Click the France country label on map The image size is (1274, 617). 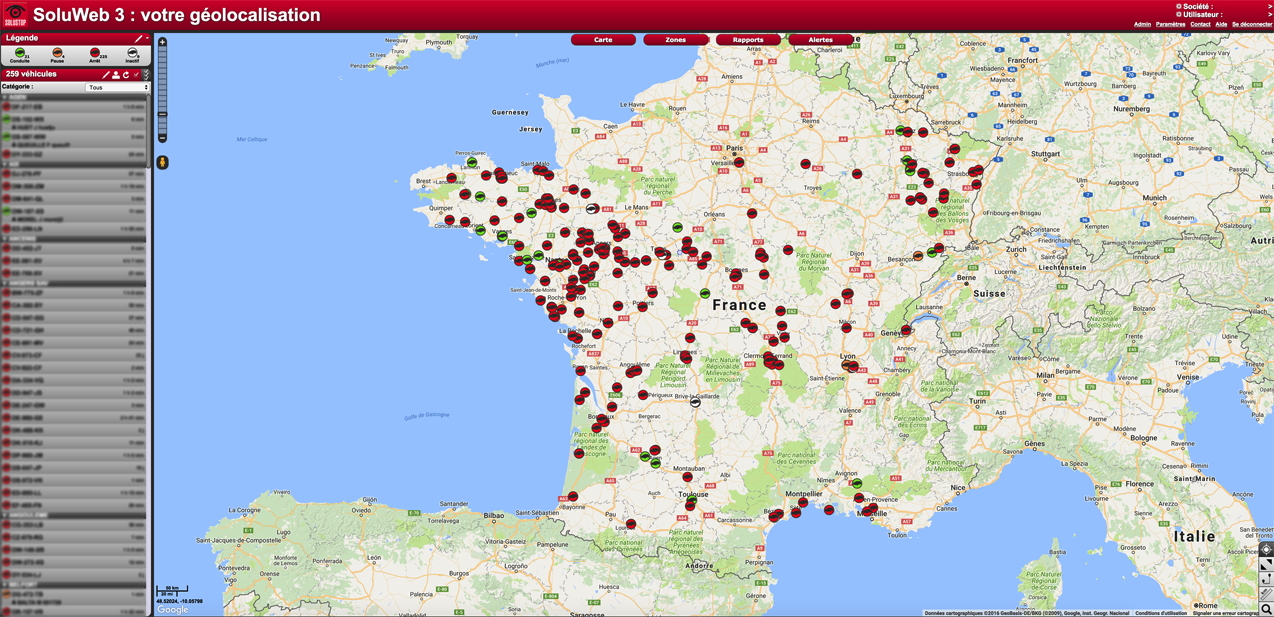tap(739, 305)
